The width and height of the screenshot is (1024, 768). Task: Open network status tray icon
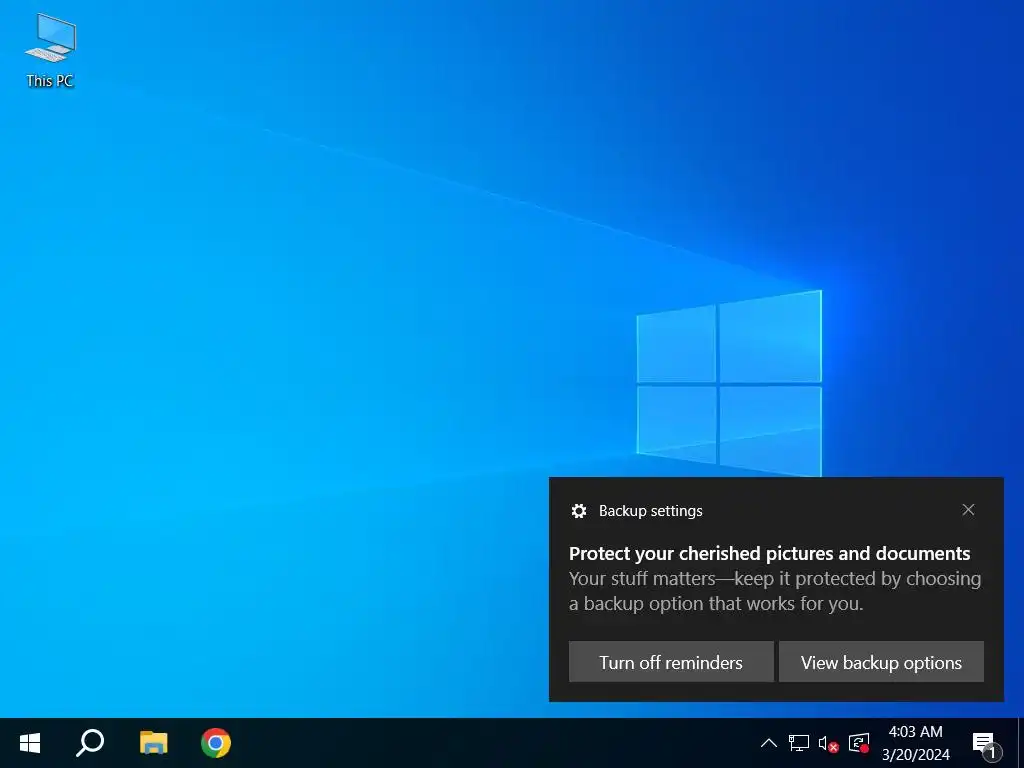pos(799,743)
